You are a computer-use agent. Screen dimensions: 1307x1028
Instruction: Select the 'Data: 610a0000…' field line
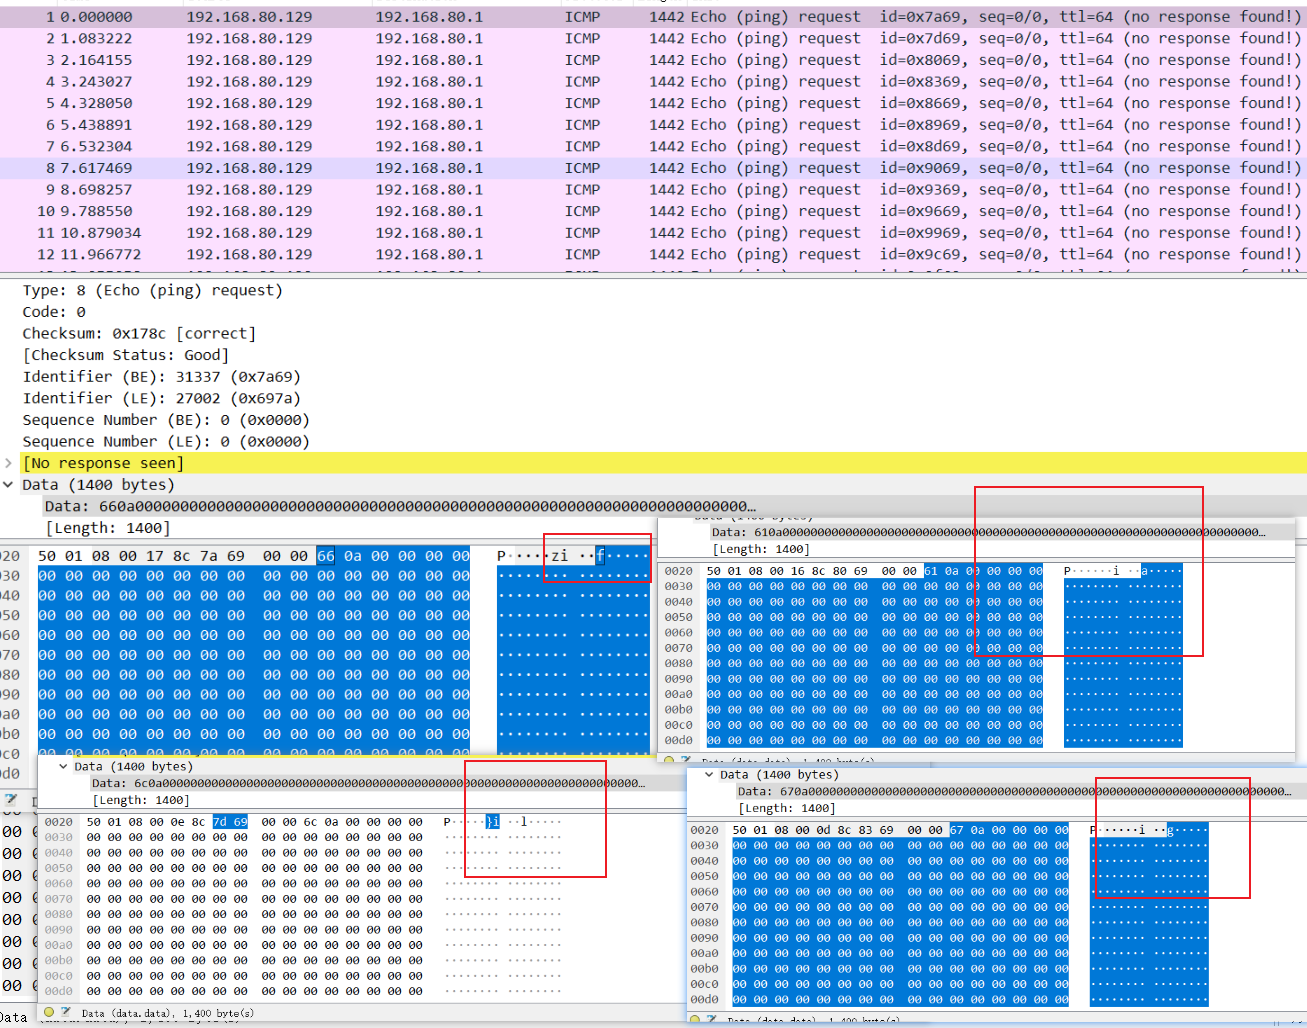988,532
